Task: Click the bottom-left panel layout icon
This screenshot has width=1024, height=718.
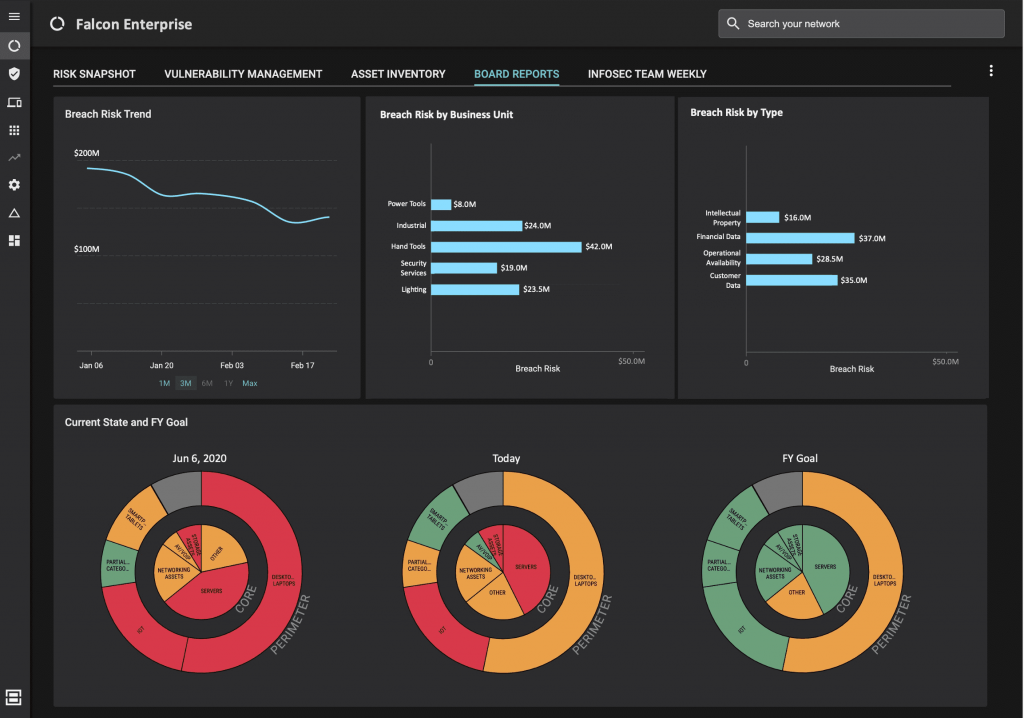Action: click(x=14, y=696)
